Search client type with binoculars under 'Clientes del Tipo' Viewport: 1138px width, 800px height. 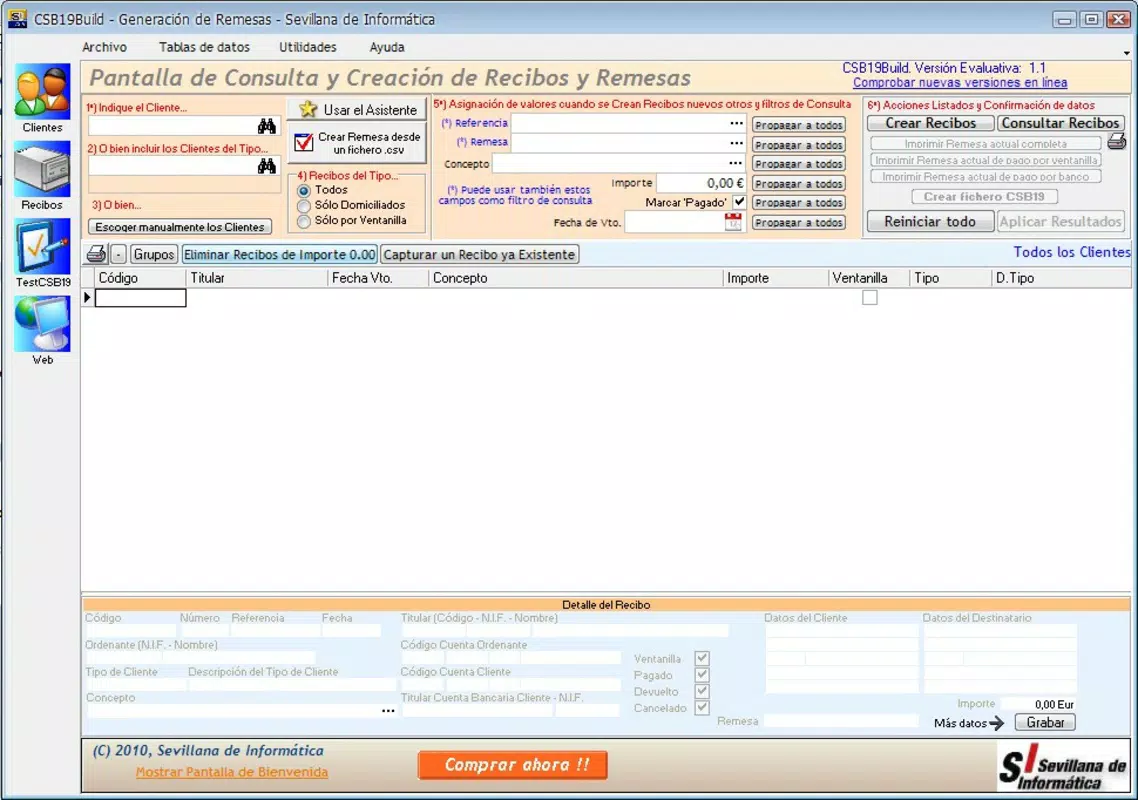click(266, 166)
